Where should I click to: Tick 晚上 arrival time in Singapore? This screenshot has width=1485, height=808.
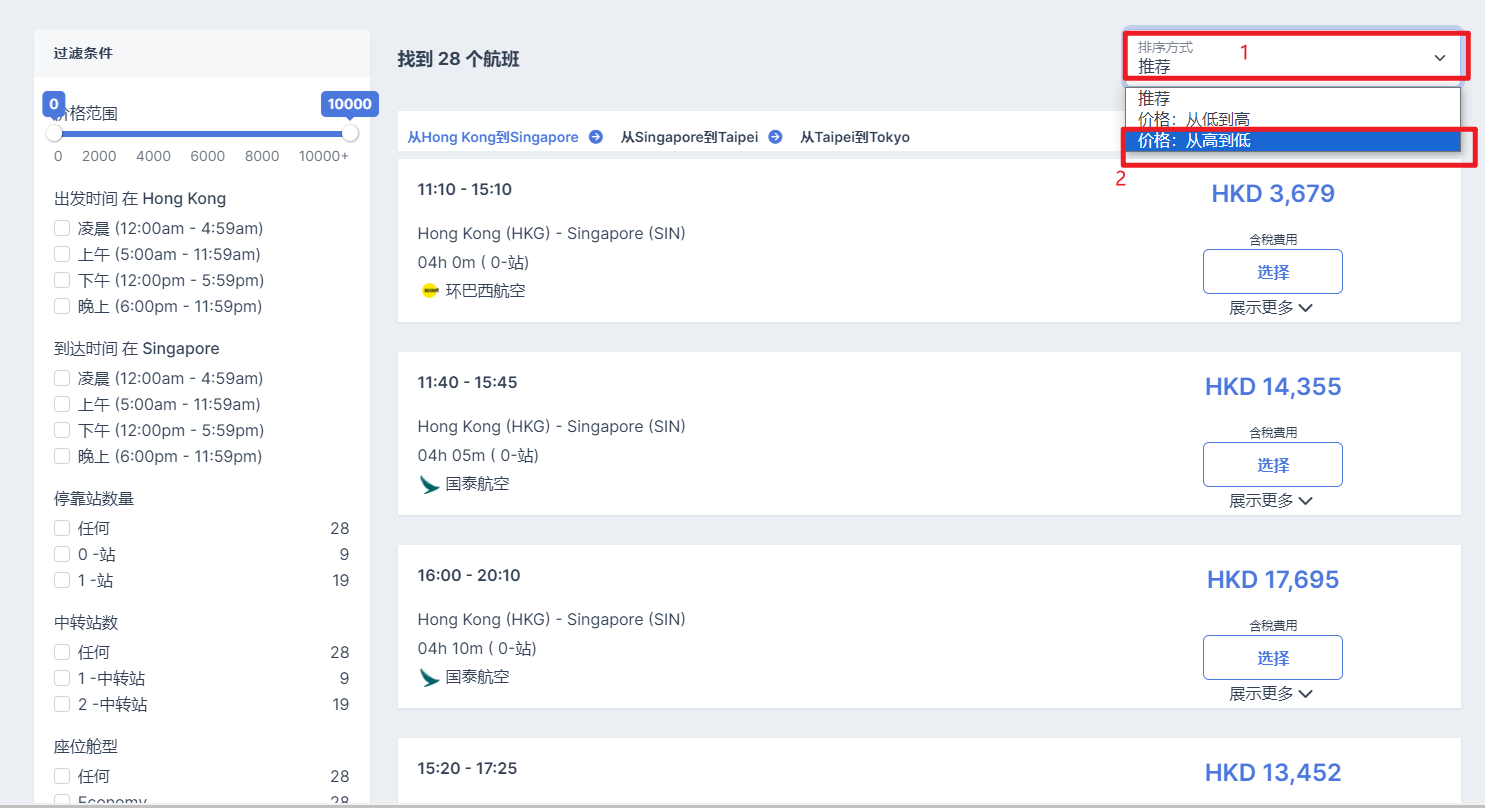point(62,456)
